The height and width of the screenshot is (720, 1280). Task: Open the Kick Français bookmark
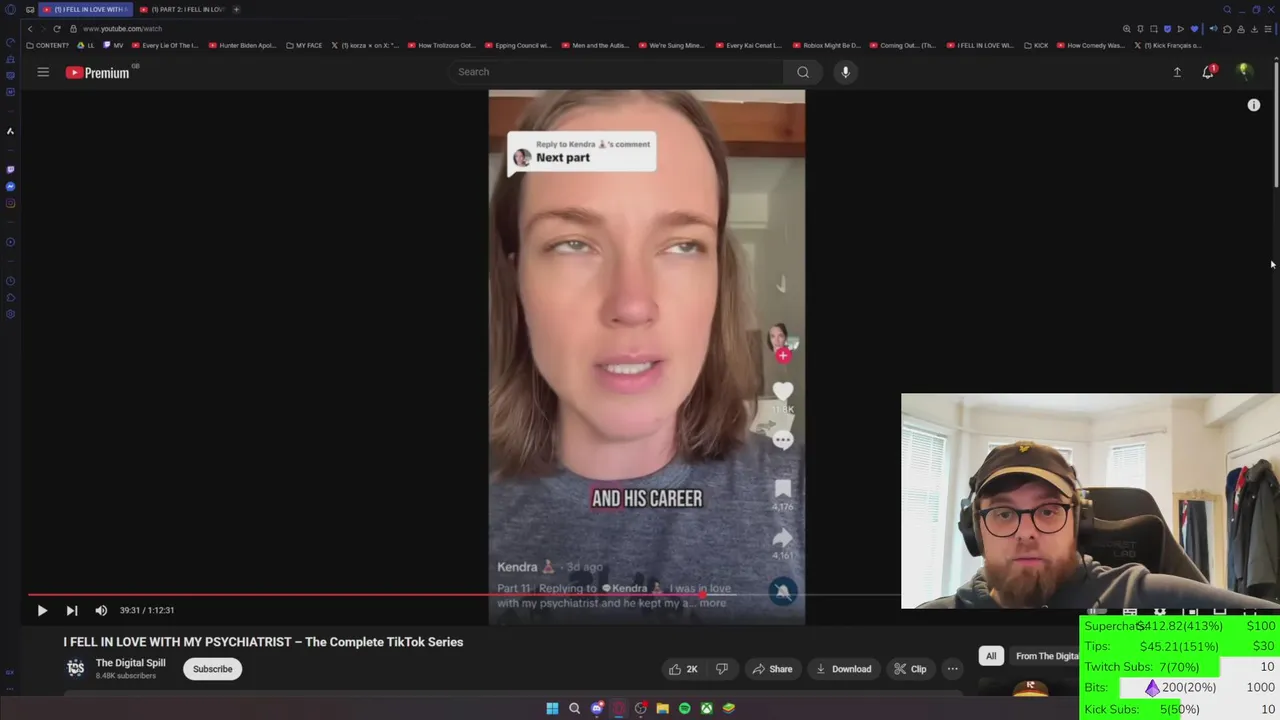[x=1169, y=45]
